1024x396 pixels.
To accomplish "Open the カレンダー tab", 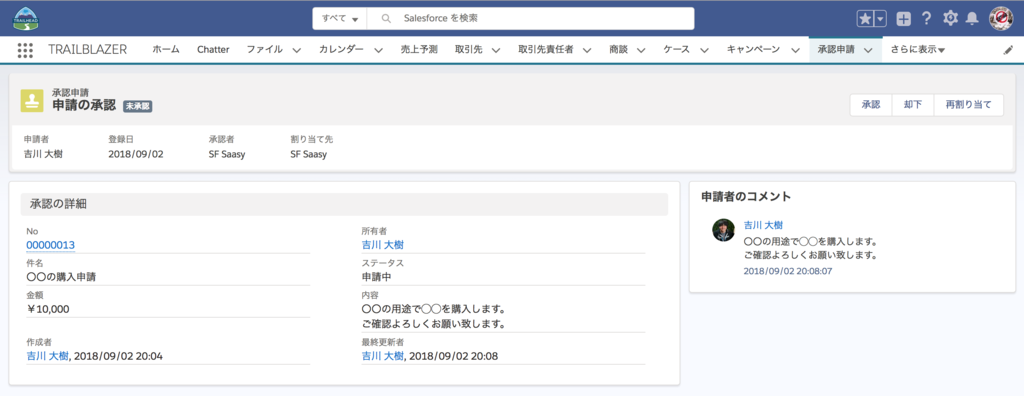I will pos(341,50).
